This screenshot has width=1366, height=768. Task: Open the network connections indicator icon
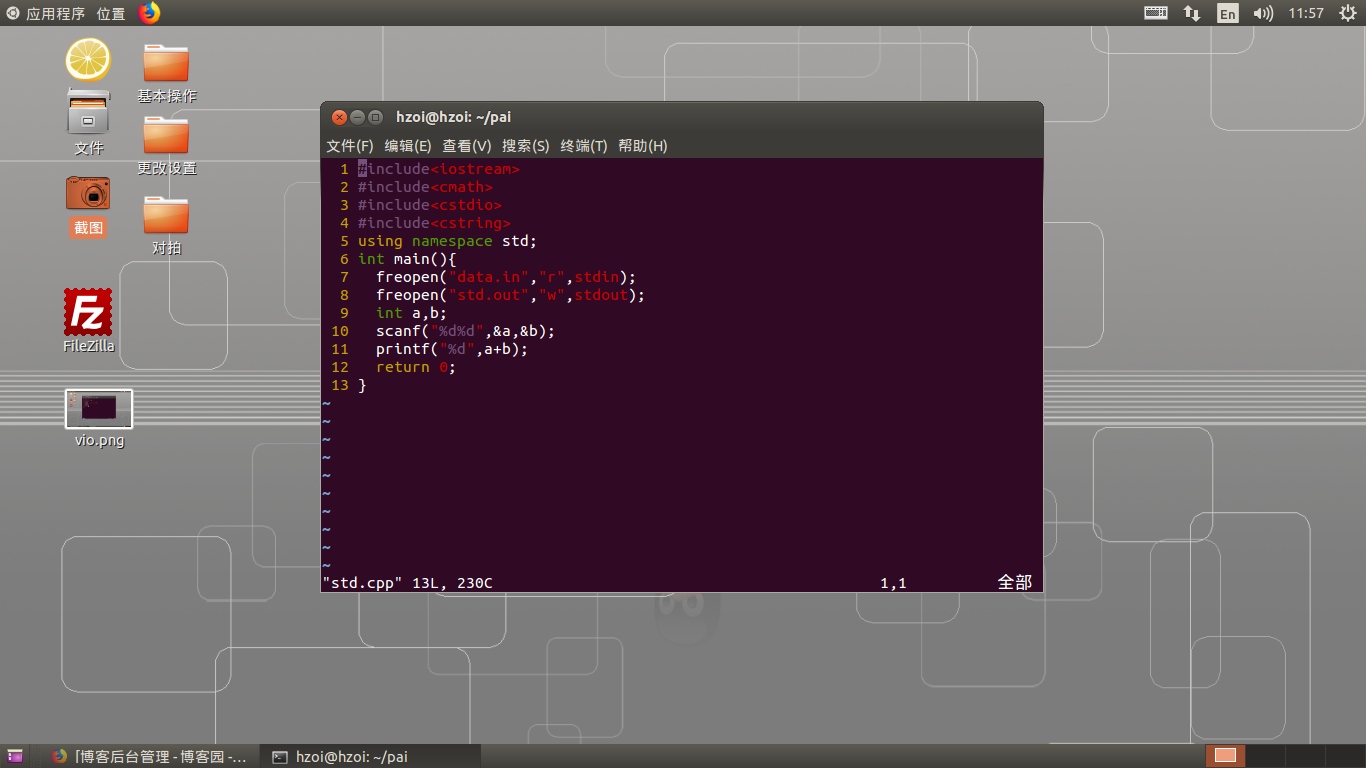(x=1192, y=13)
